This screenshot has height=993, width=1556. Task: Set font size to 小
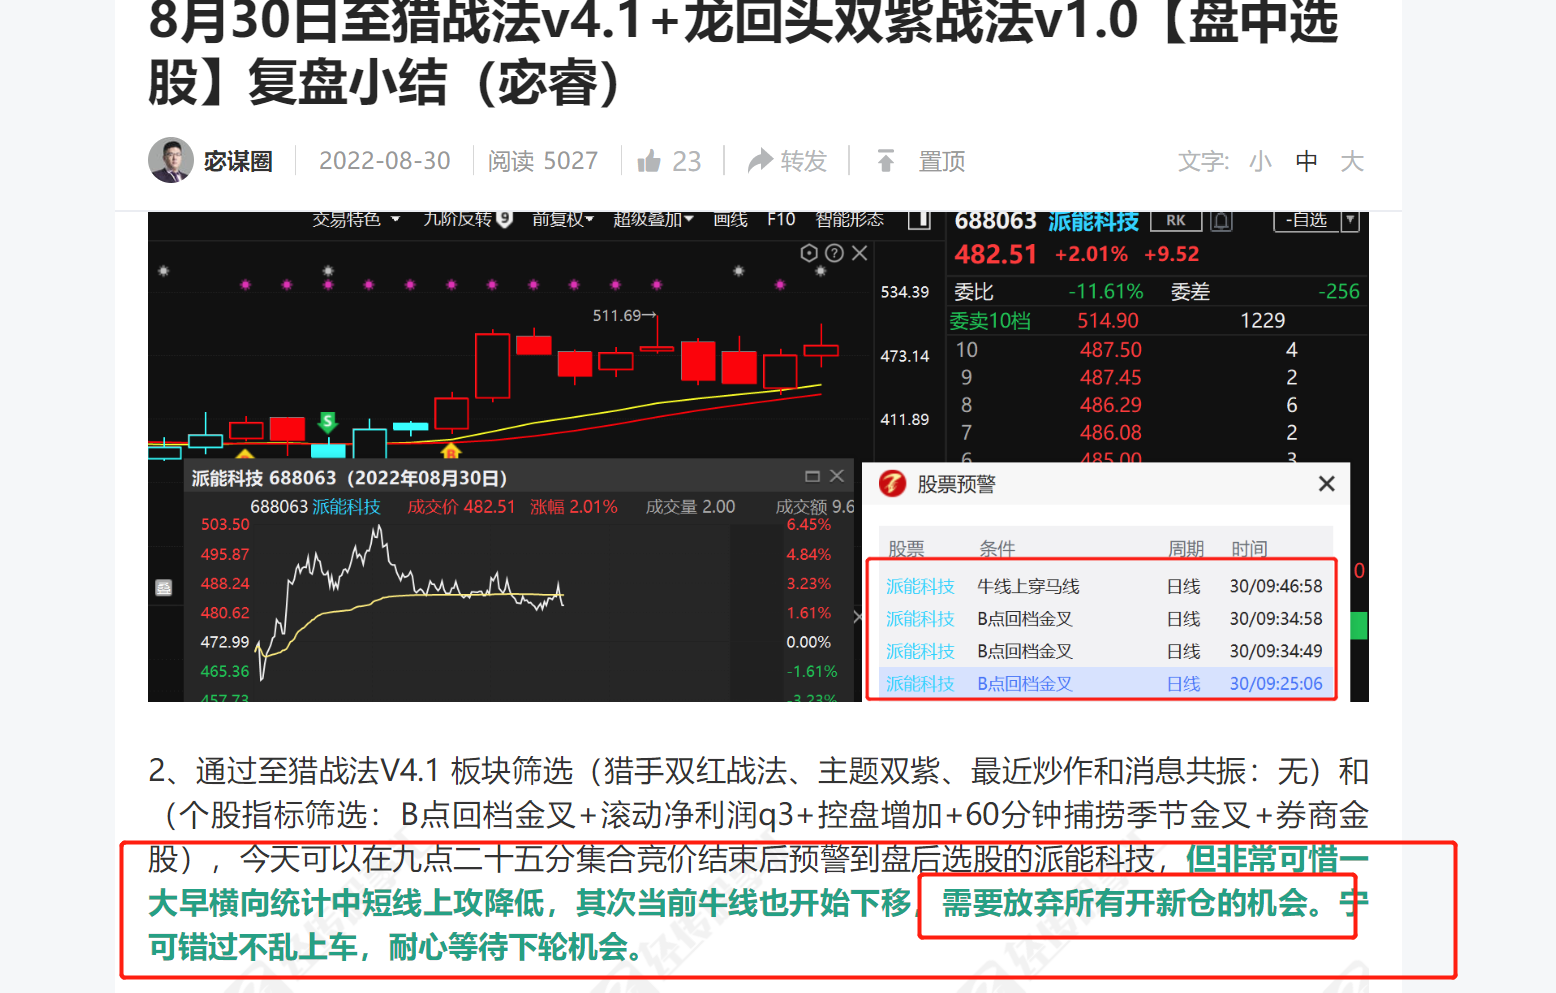click(1260, 161)
